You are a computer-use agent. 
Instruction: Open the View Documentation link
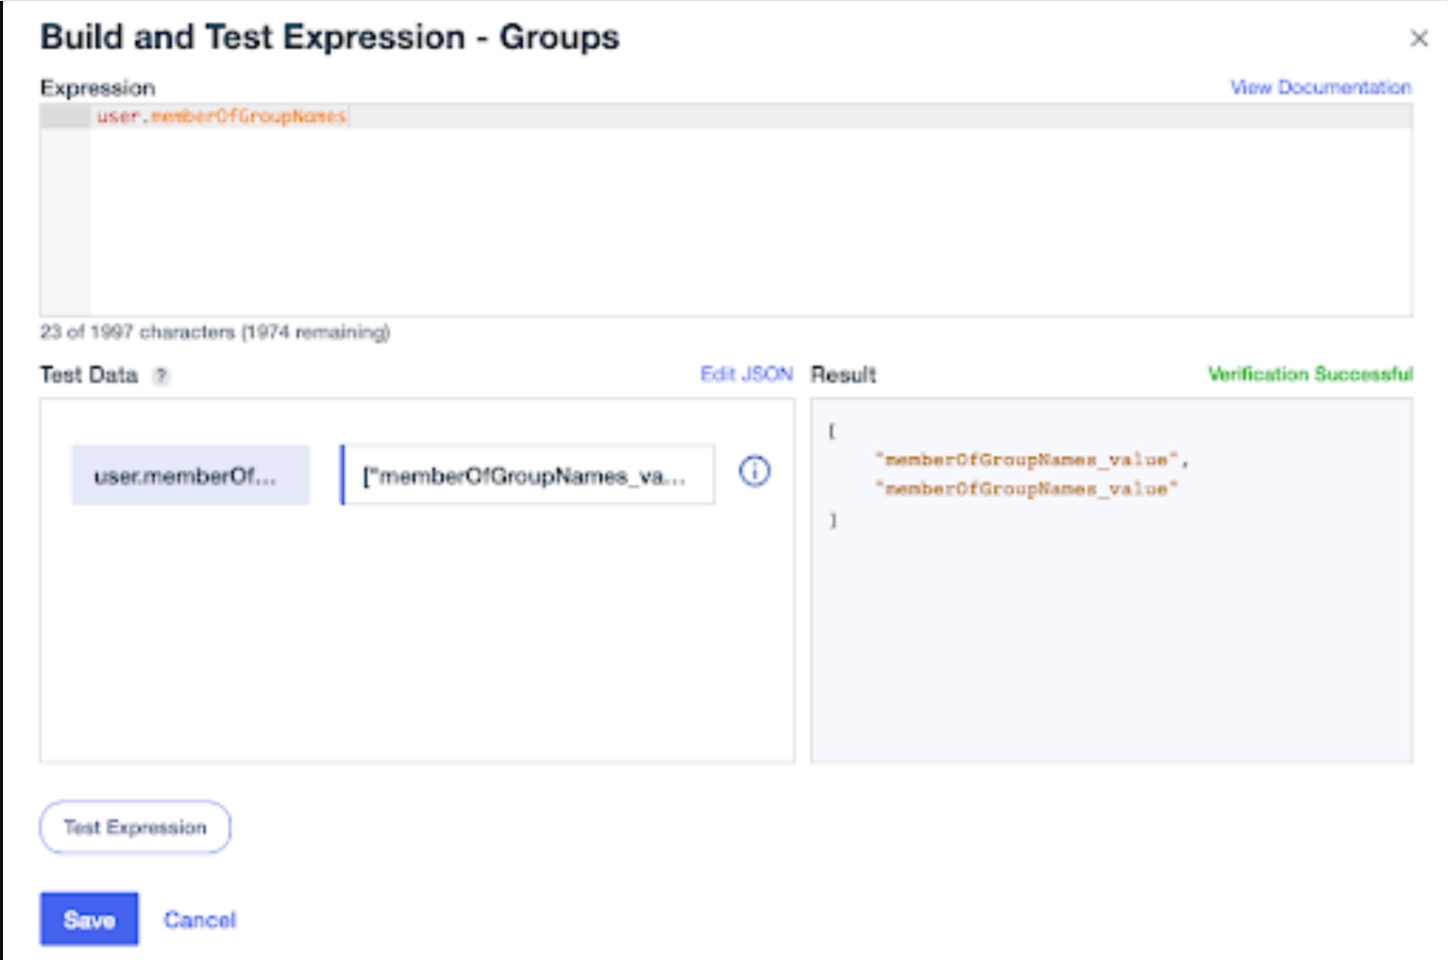click(x=1320, y=87)
